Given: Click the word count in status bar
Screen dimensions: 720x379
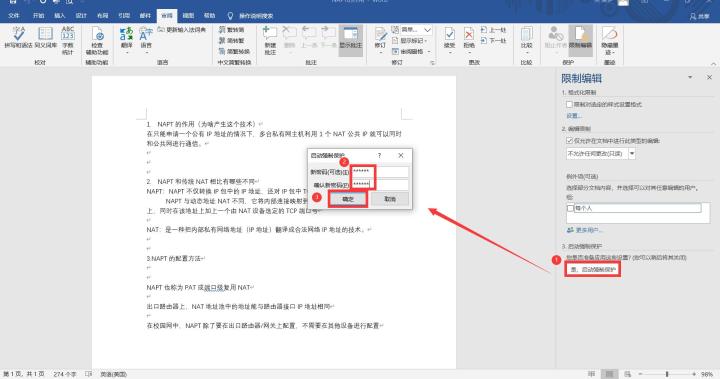Looking at the screenshot, I should [65, 374].
